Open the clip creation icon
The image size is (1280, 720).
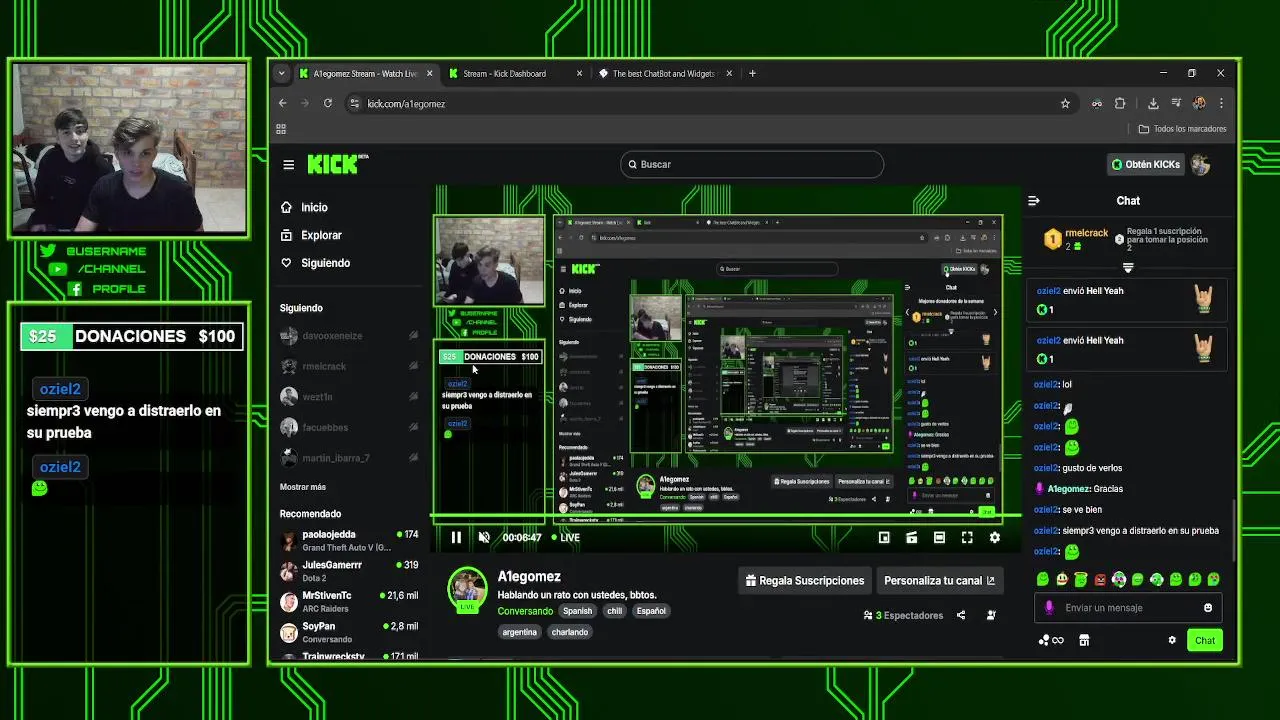click(912, 538)
